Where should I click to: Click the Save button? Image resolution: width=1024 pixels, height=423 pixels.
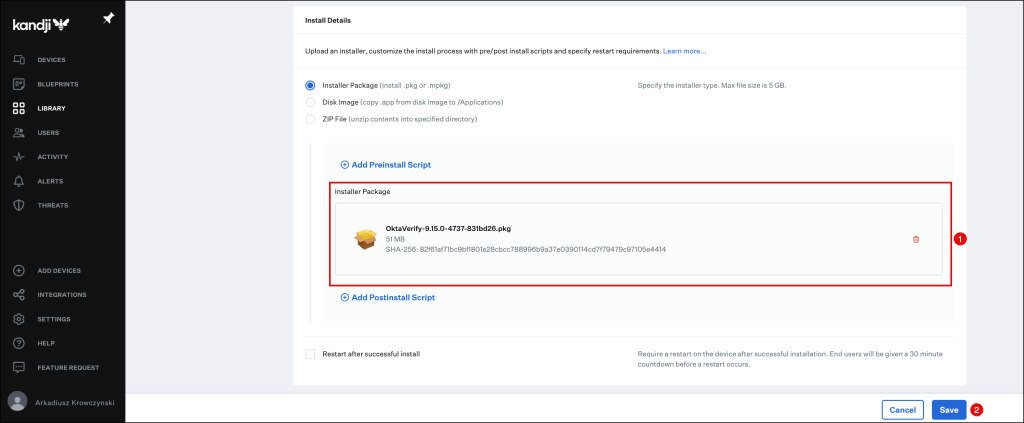(948, 409)
